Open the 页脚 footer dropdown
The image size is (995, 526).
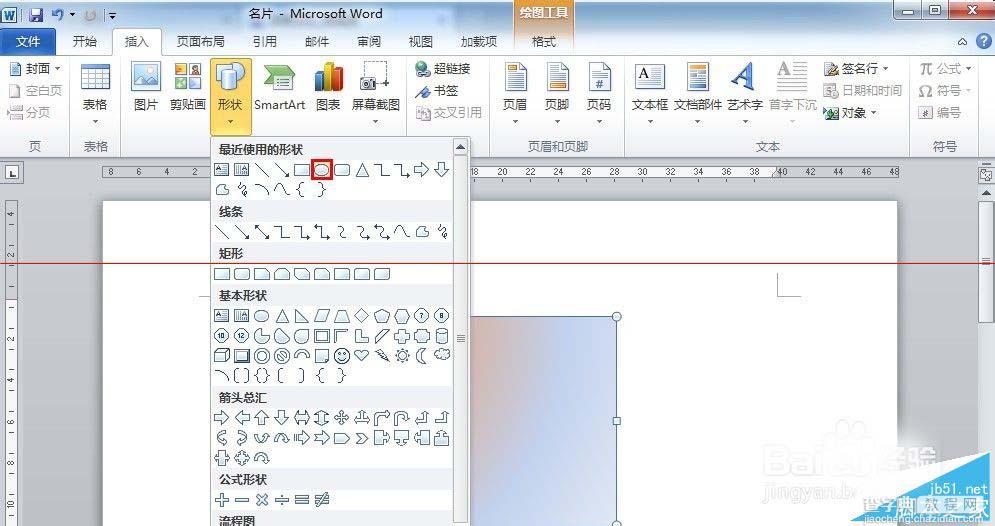(557, 94)
